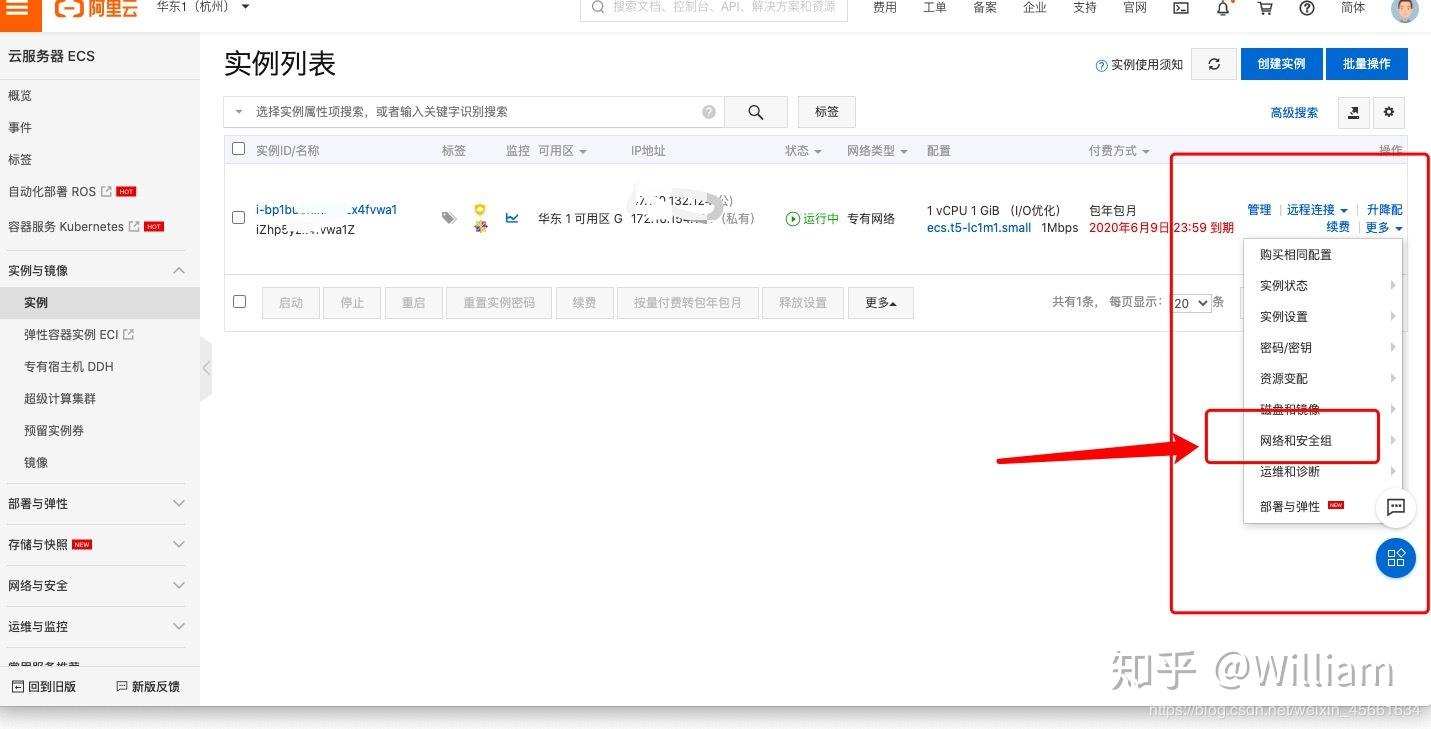Open 运维和诊断 submenu

pyautogui.click(x=1323, y=471)
